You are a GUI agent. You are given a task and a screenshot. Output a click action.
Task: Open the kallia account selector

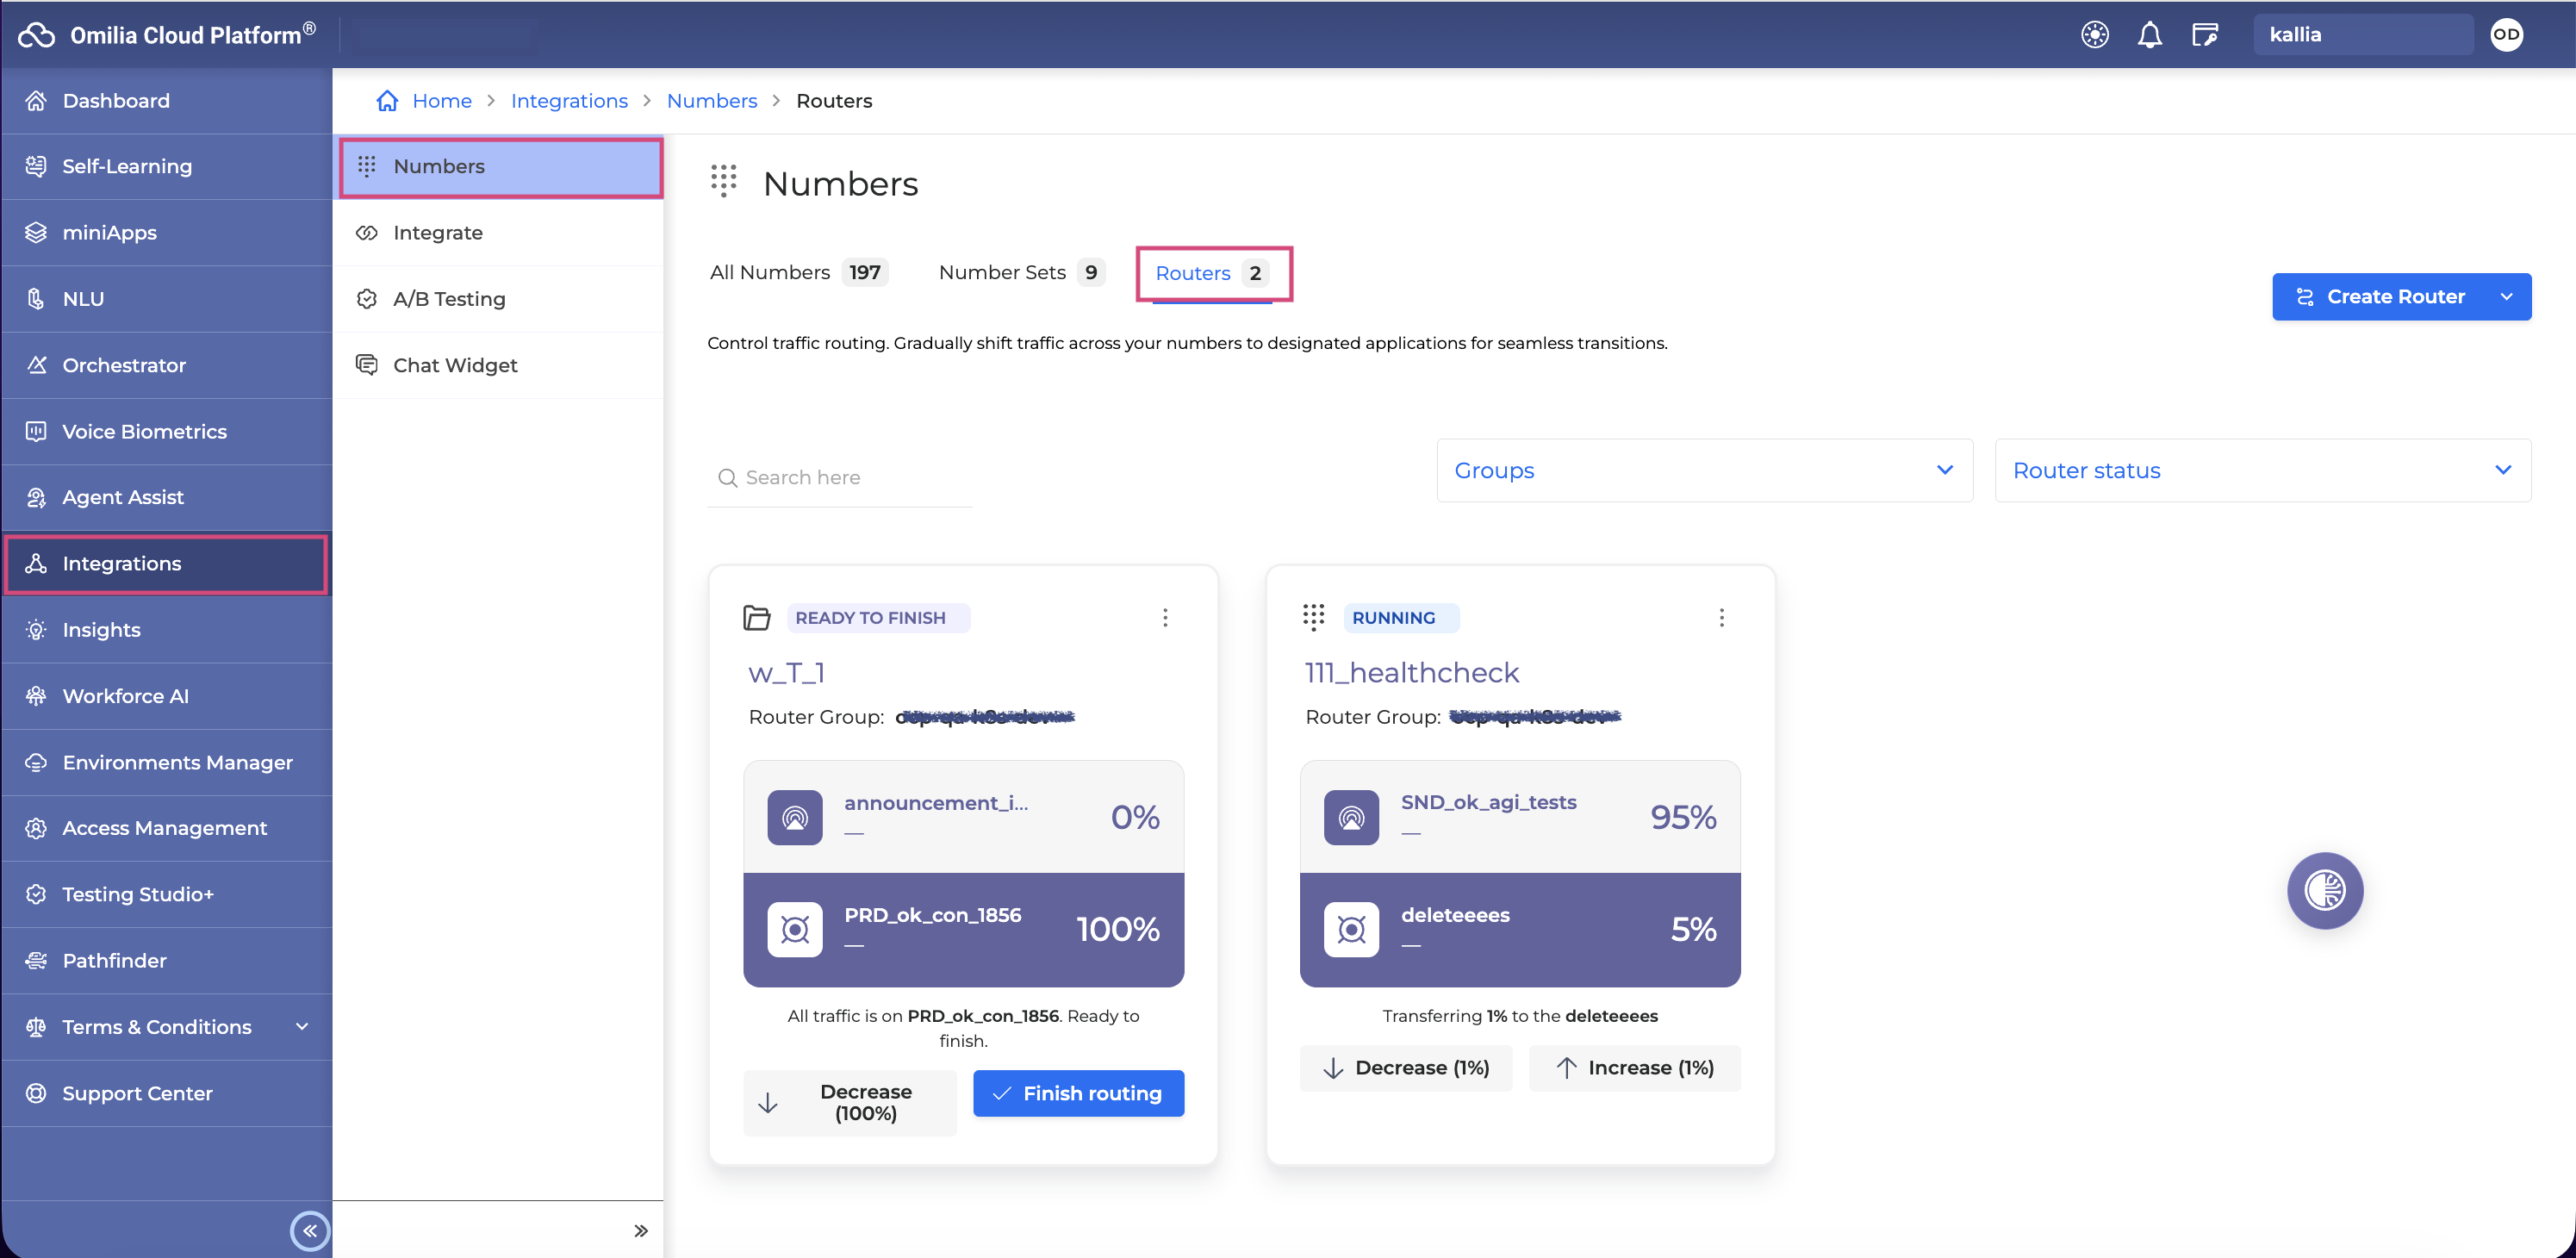point(2363,35)
